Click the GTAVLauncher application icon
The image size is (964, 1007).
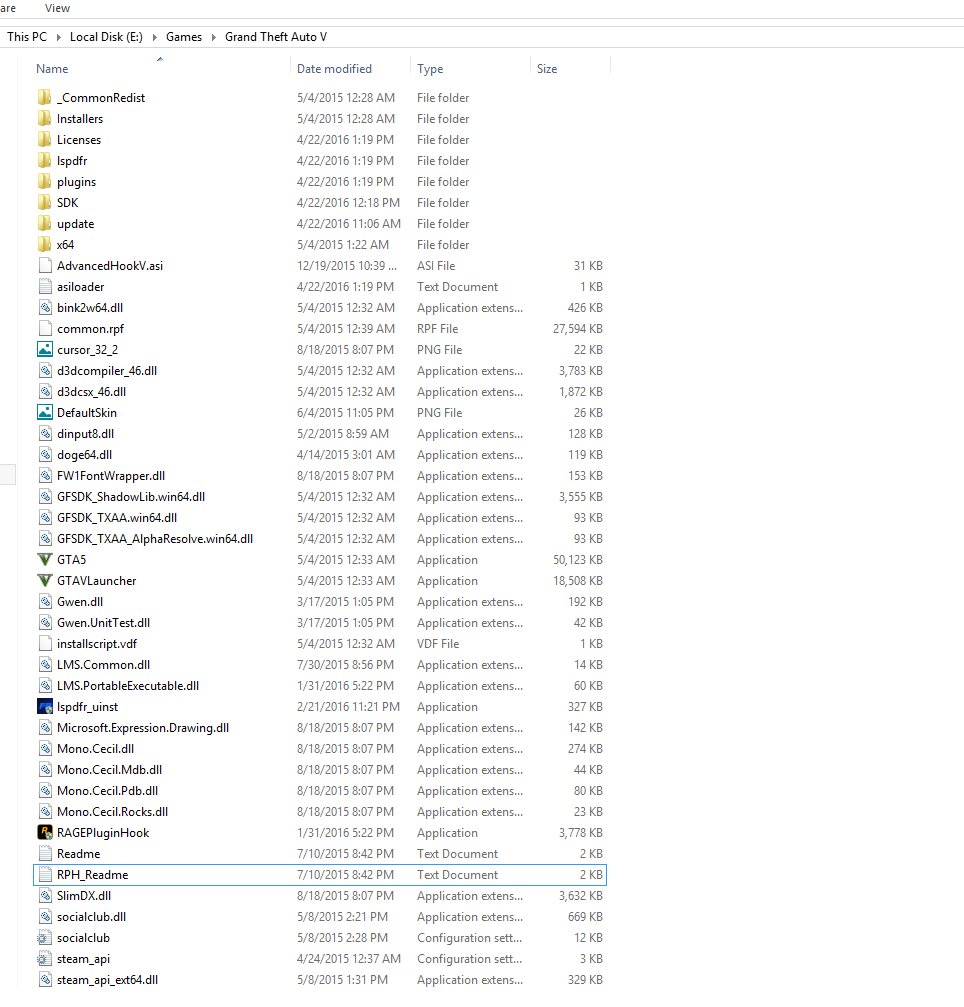[x=45, y=581]
